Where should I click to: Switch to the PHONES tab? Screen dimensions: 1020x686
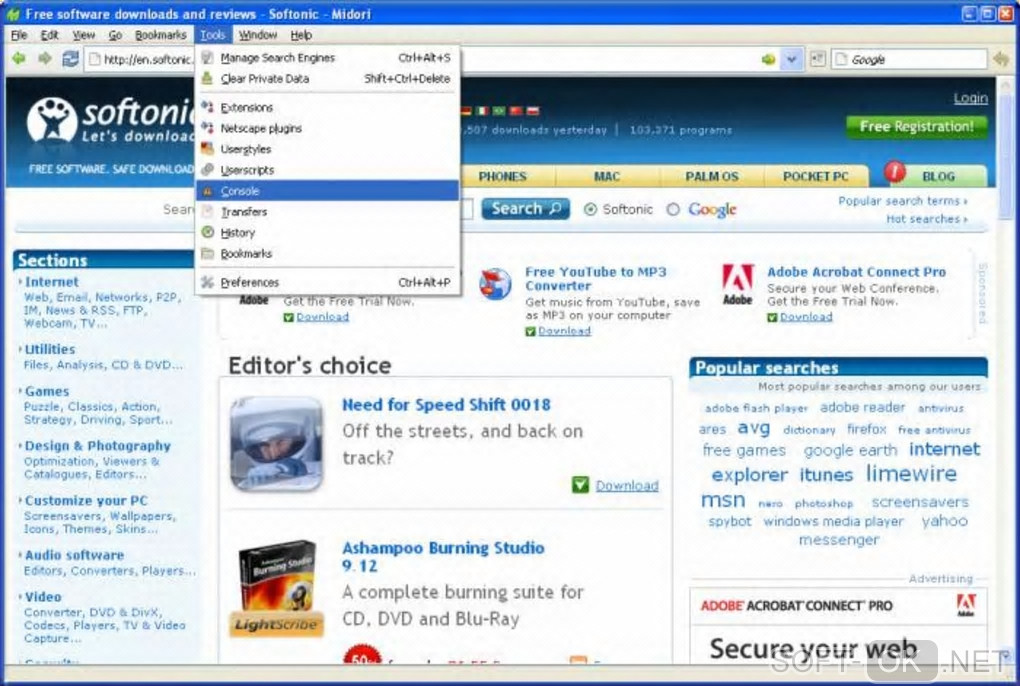pos(503,176)
